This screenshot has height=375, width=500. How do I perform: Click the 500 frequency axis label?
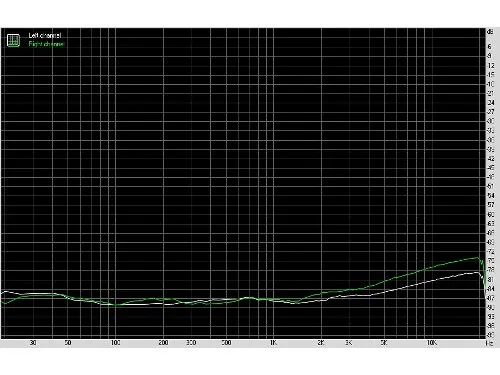[x=226, y=343]
